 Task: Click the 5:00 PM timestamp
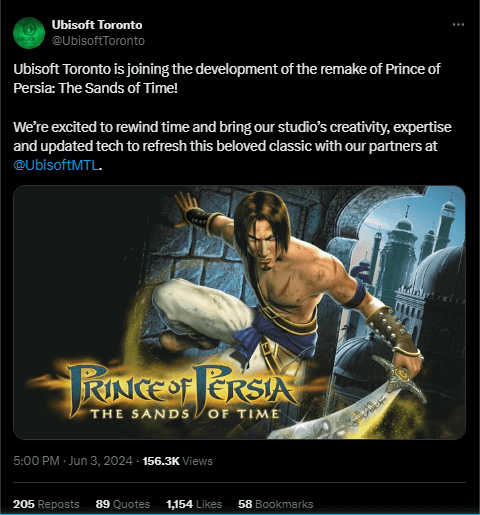pos(36,461)
